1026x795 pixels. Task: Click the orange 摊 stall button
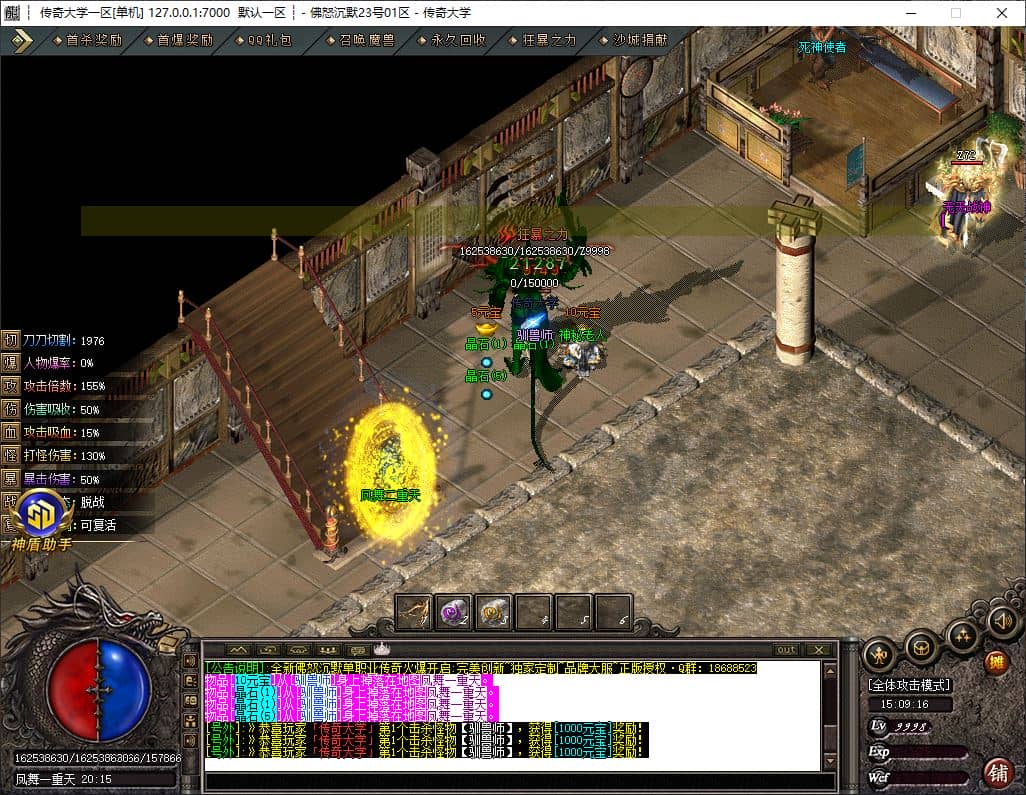pyautogui.click(x=996, y=663)
